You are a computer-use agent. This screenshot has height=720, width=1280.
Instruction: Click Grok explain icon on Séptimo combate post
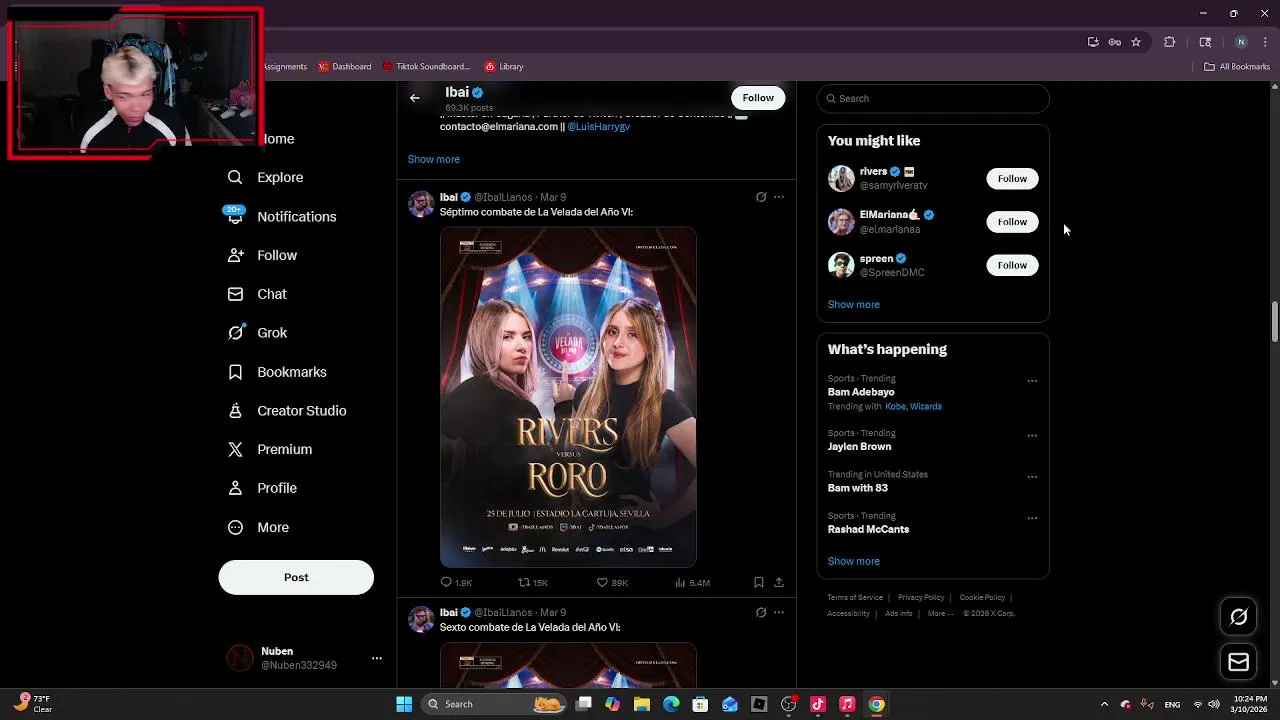(x=761, y=197)
